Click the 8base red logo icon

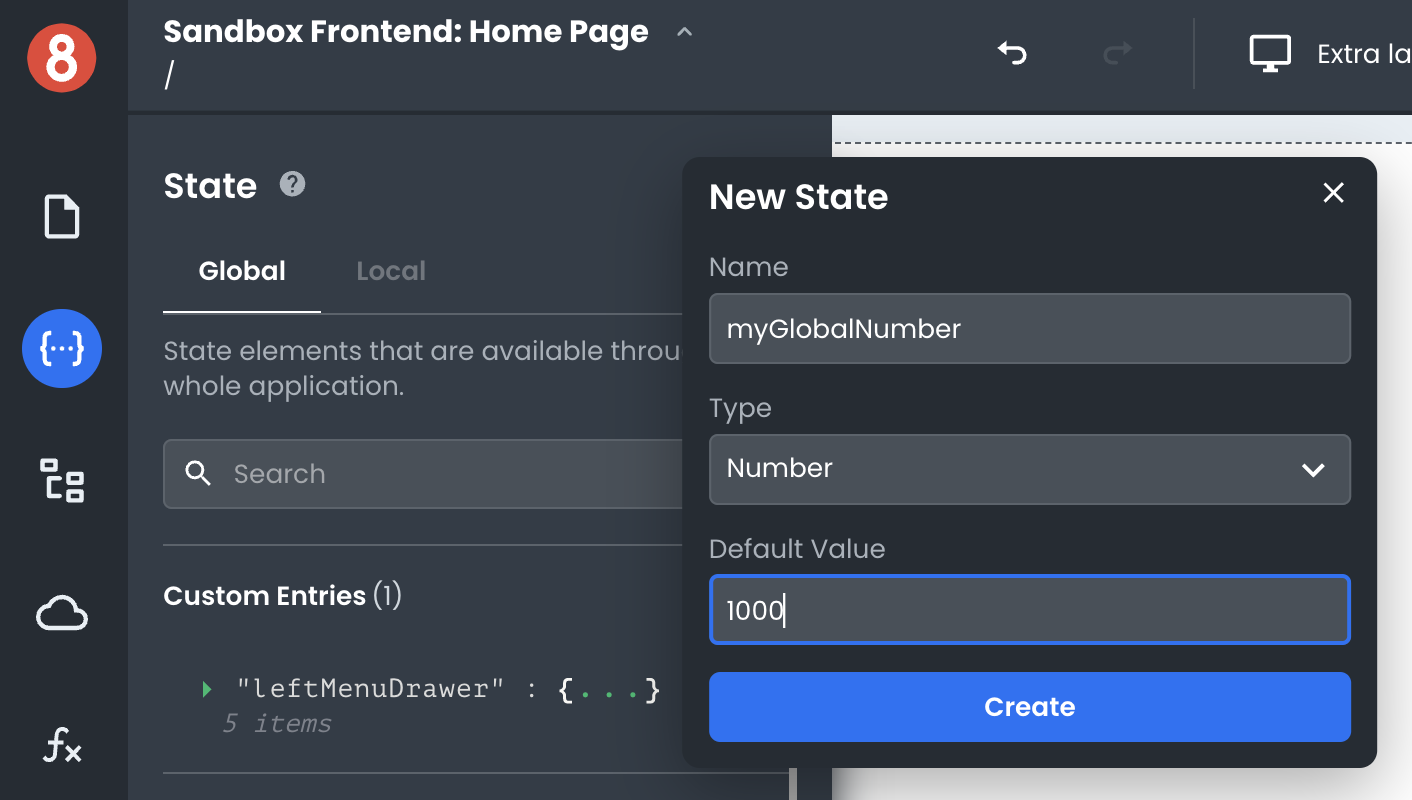[62, 58]
